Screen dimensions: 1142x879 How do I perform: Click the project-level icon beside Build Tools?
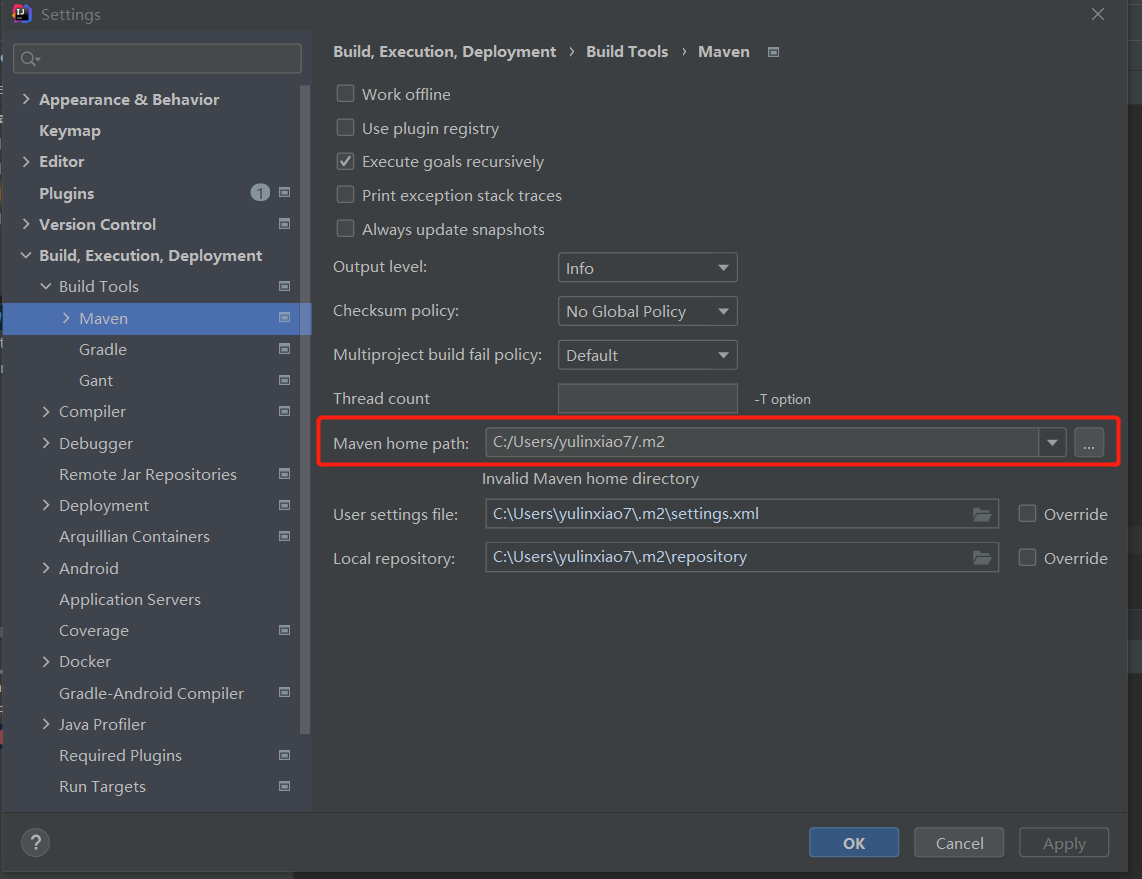tap(285, 286)
